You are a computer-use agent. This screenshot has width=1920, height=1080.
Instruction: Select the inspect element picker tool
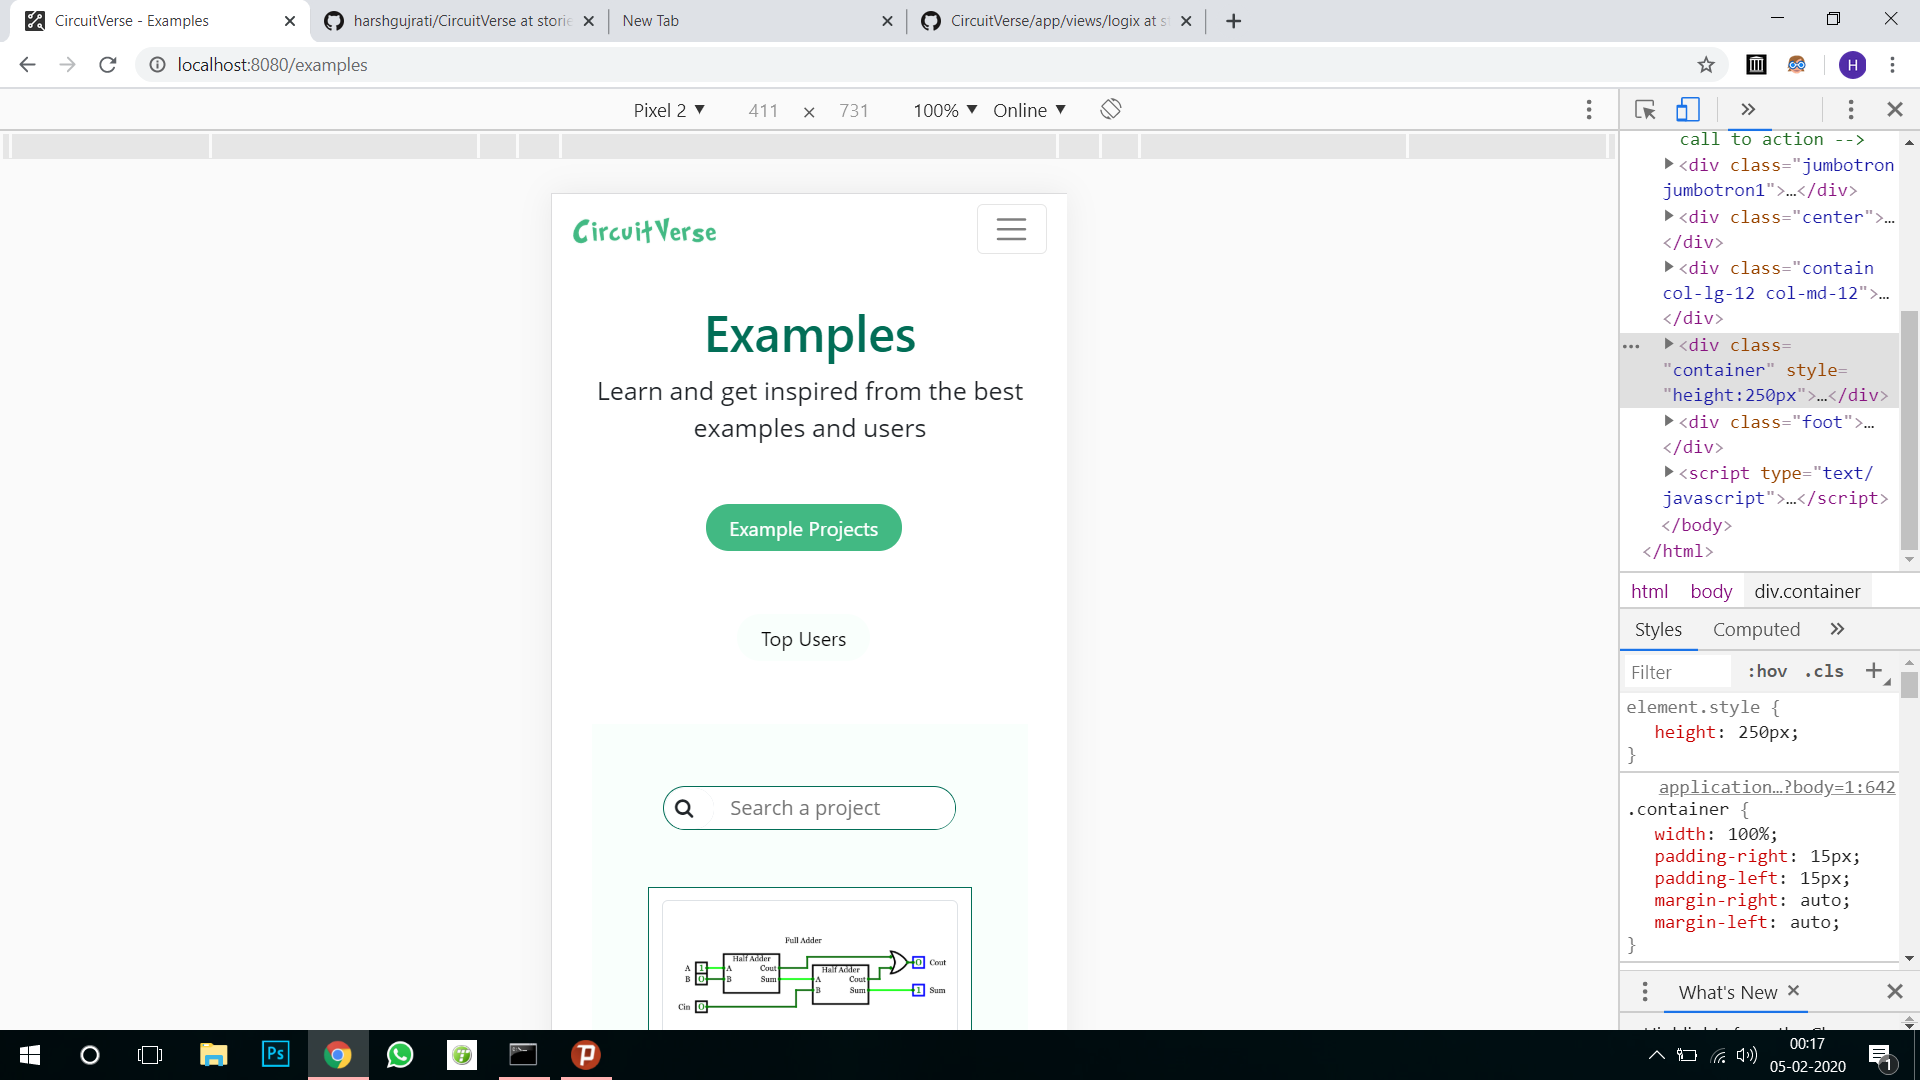click(1644, 110)
